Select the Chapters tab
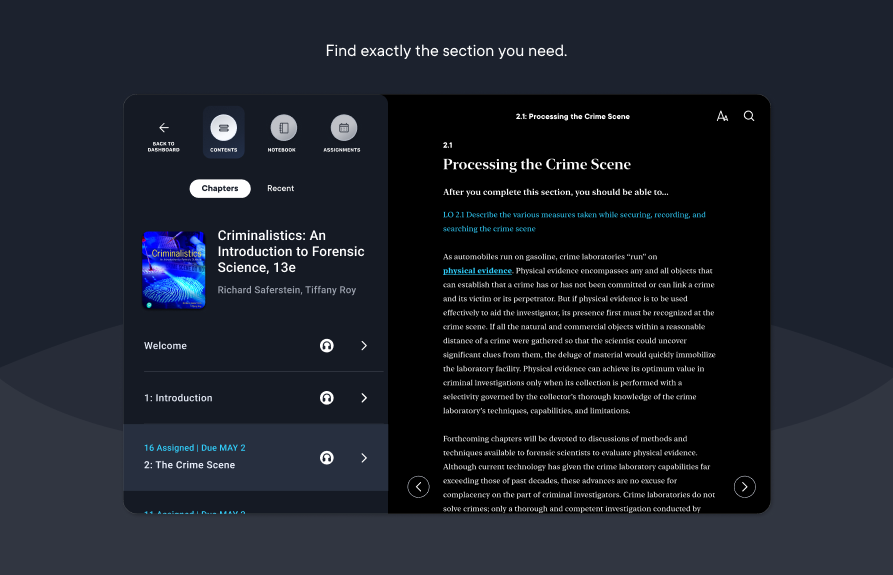The height and width of the screenshot is (575, 893). pos(220,188)
